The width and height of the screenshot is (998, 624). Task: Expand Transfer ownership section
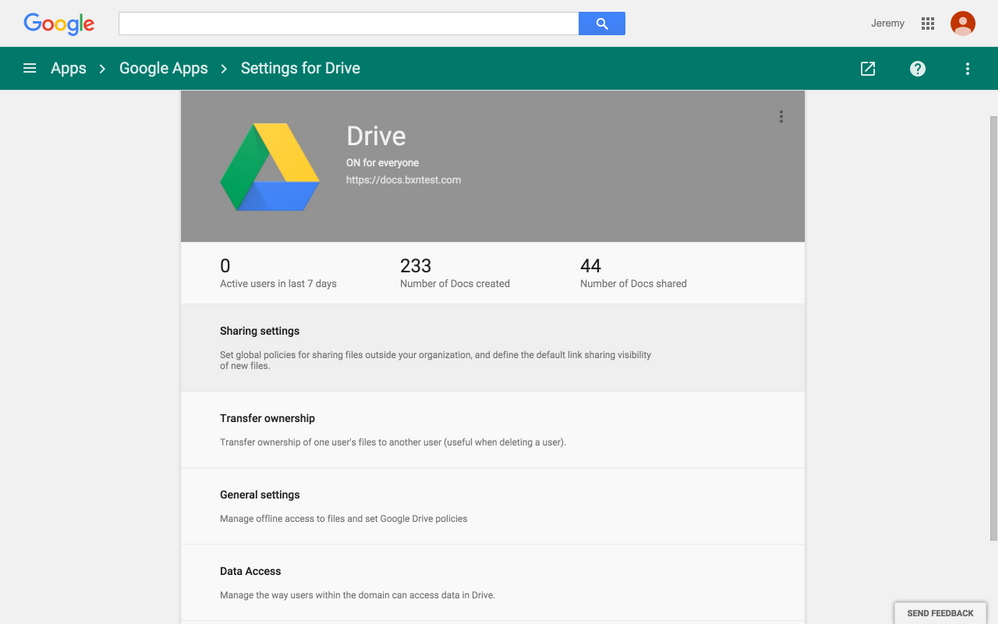coord(493,430)
